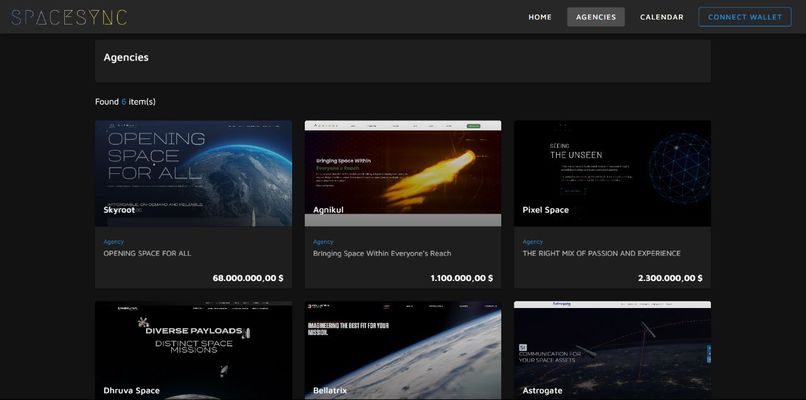The image size is (806, 400).
Task: Click the Pixel Space name overlay
Action: click(x=545, y=210)
